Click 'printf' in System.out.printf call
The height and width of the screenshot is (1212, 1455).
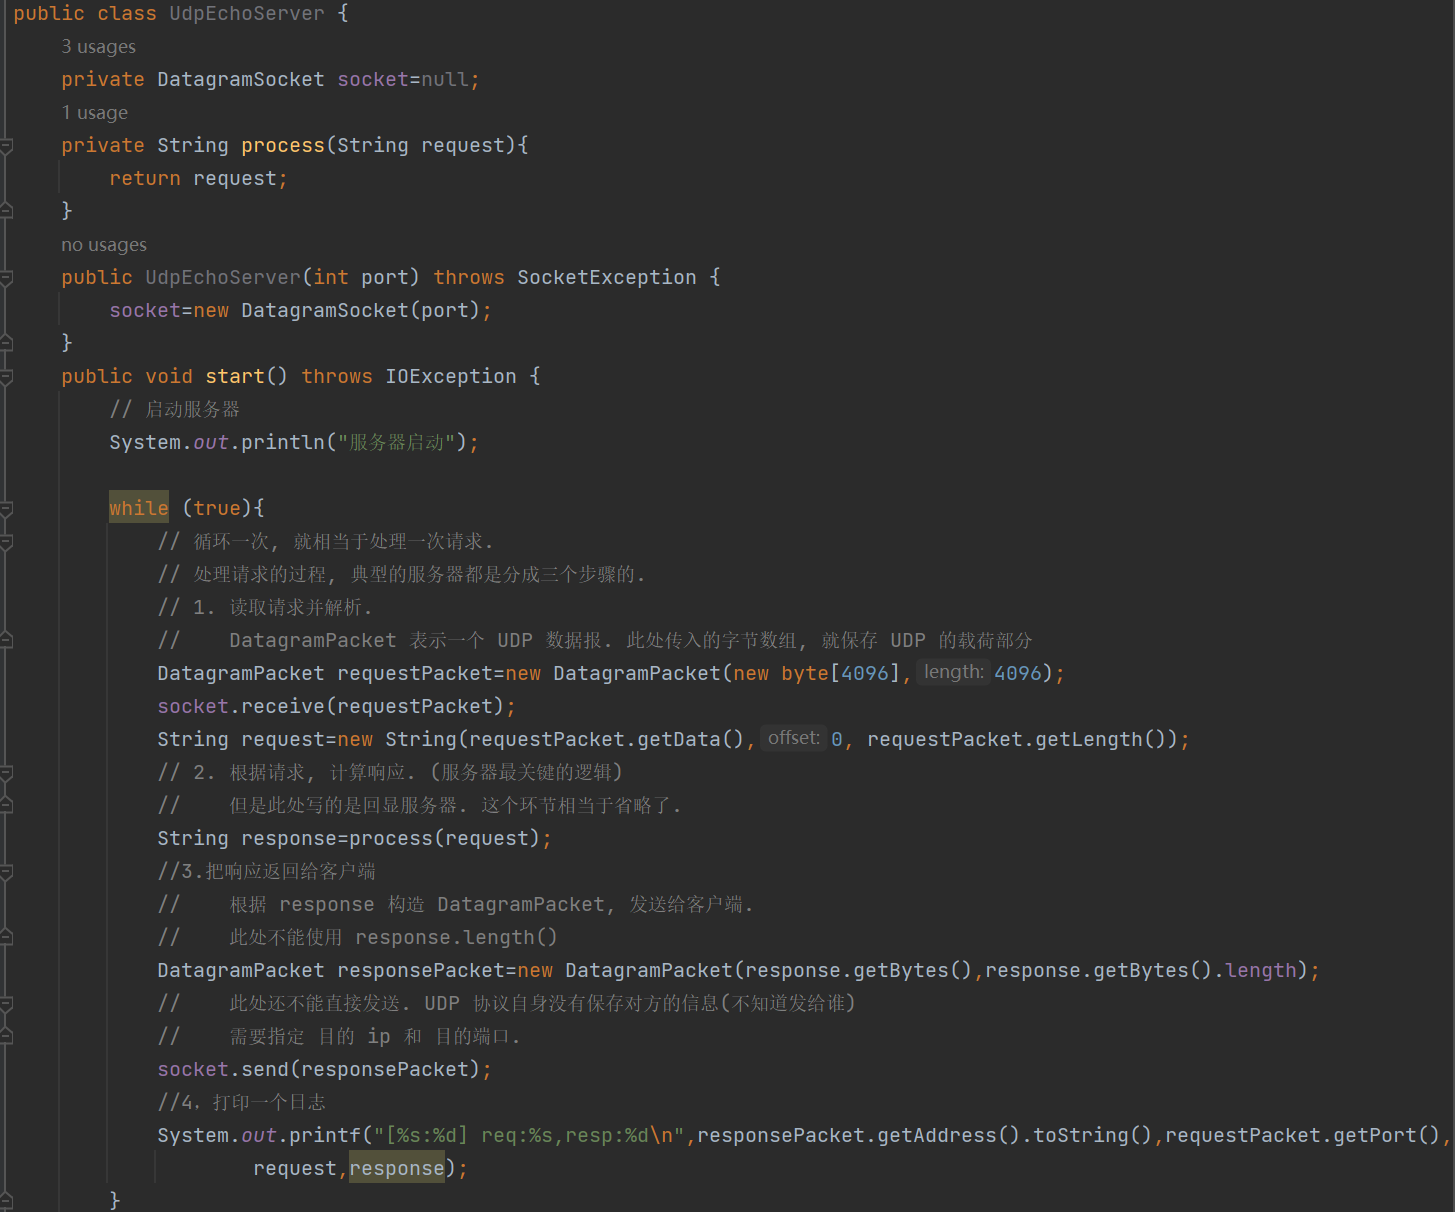(325, 1136)
